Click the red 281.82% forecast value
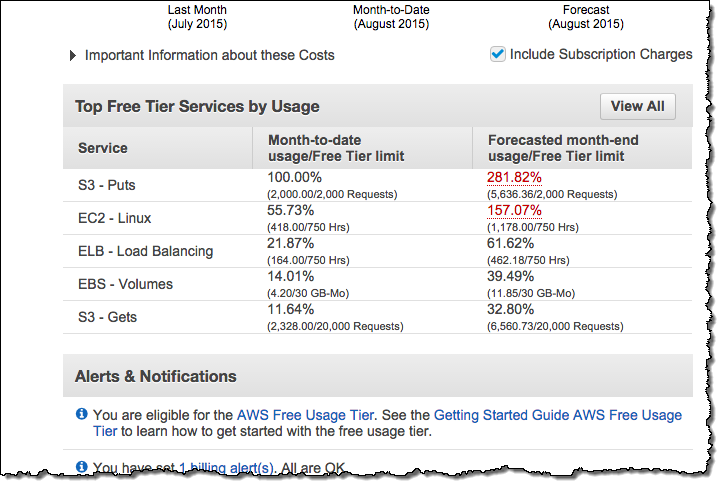This screenshot has width=723, height=486. click(x=515, y=176)
